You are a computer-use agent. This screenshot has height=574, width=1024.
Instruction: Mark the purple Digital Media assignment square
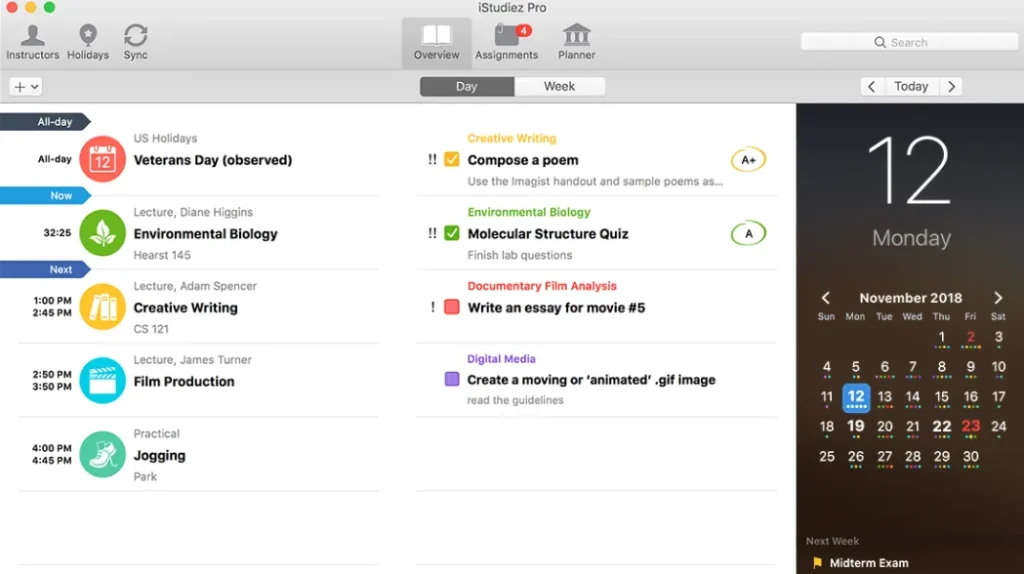[x=452, y=380]
